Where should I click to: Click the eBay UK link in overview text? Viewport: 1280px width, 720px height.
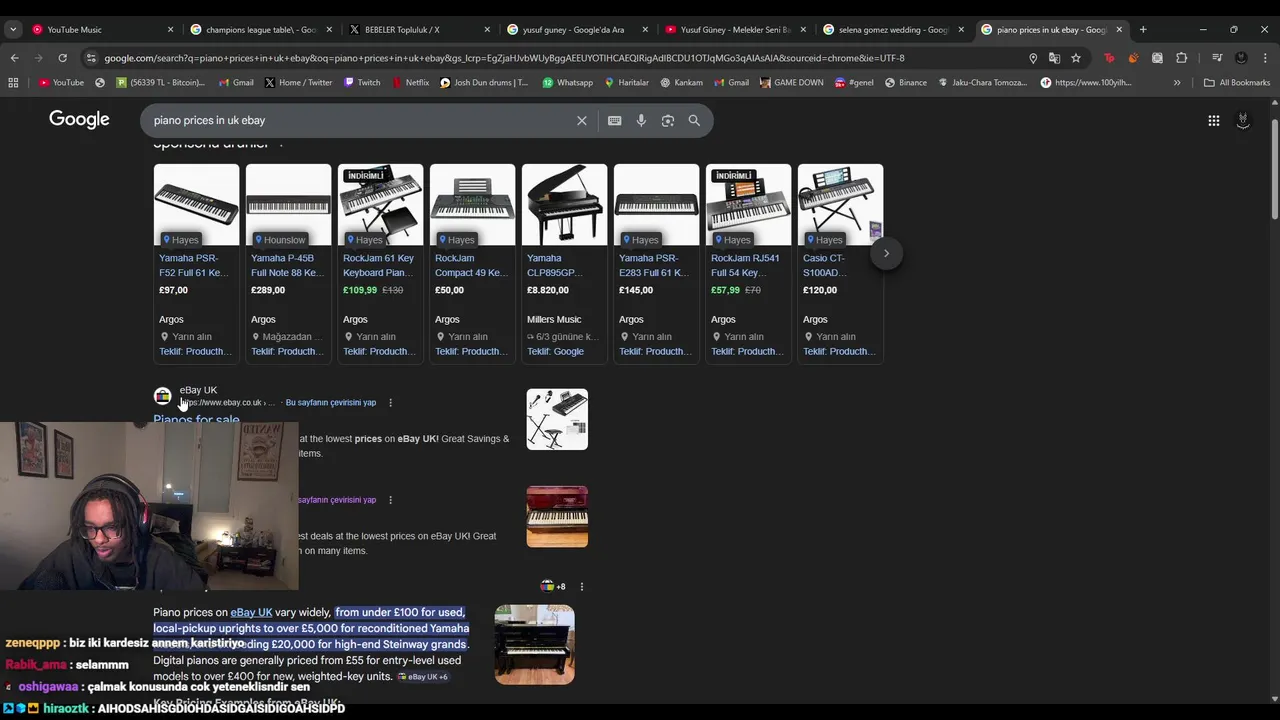coord(251,612)
